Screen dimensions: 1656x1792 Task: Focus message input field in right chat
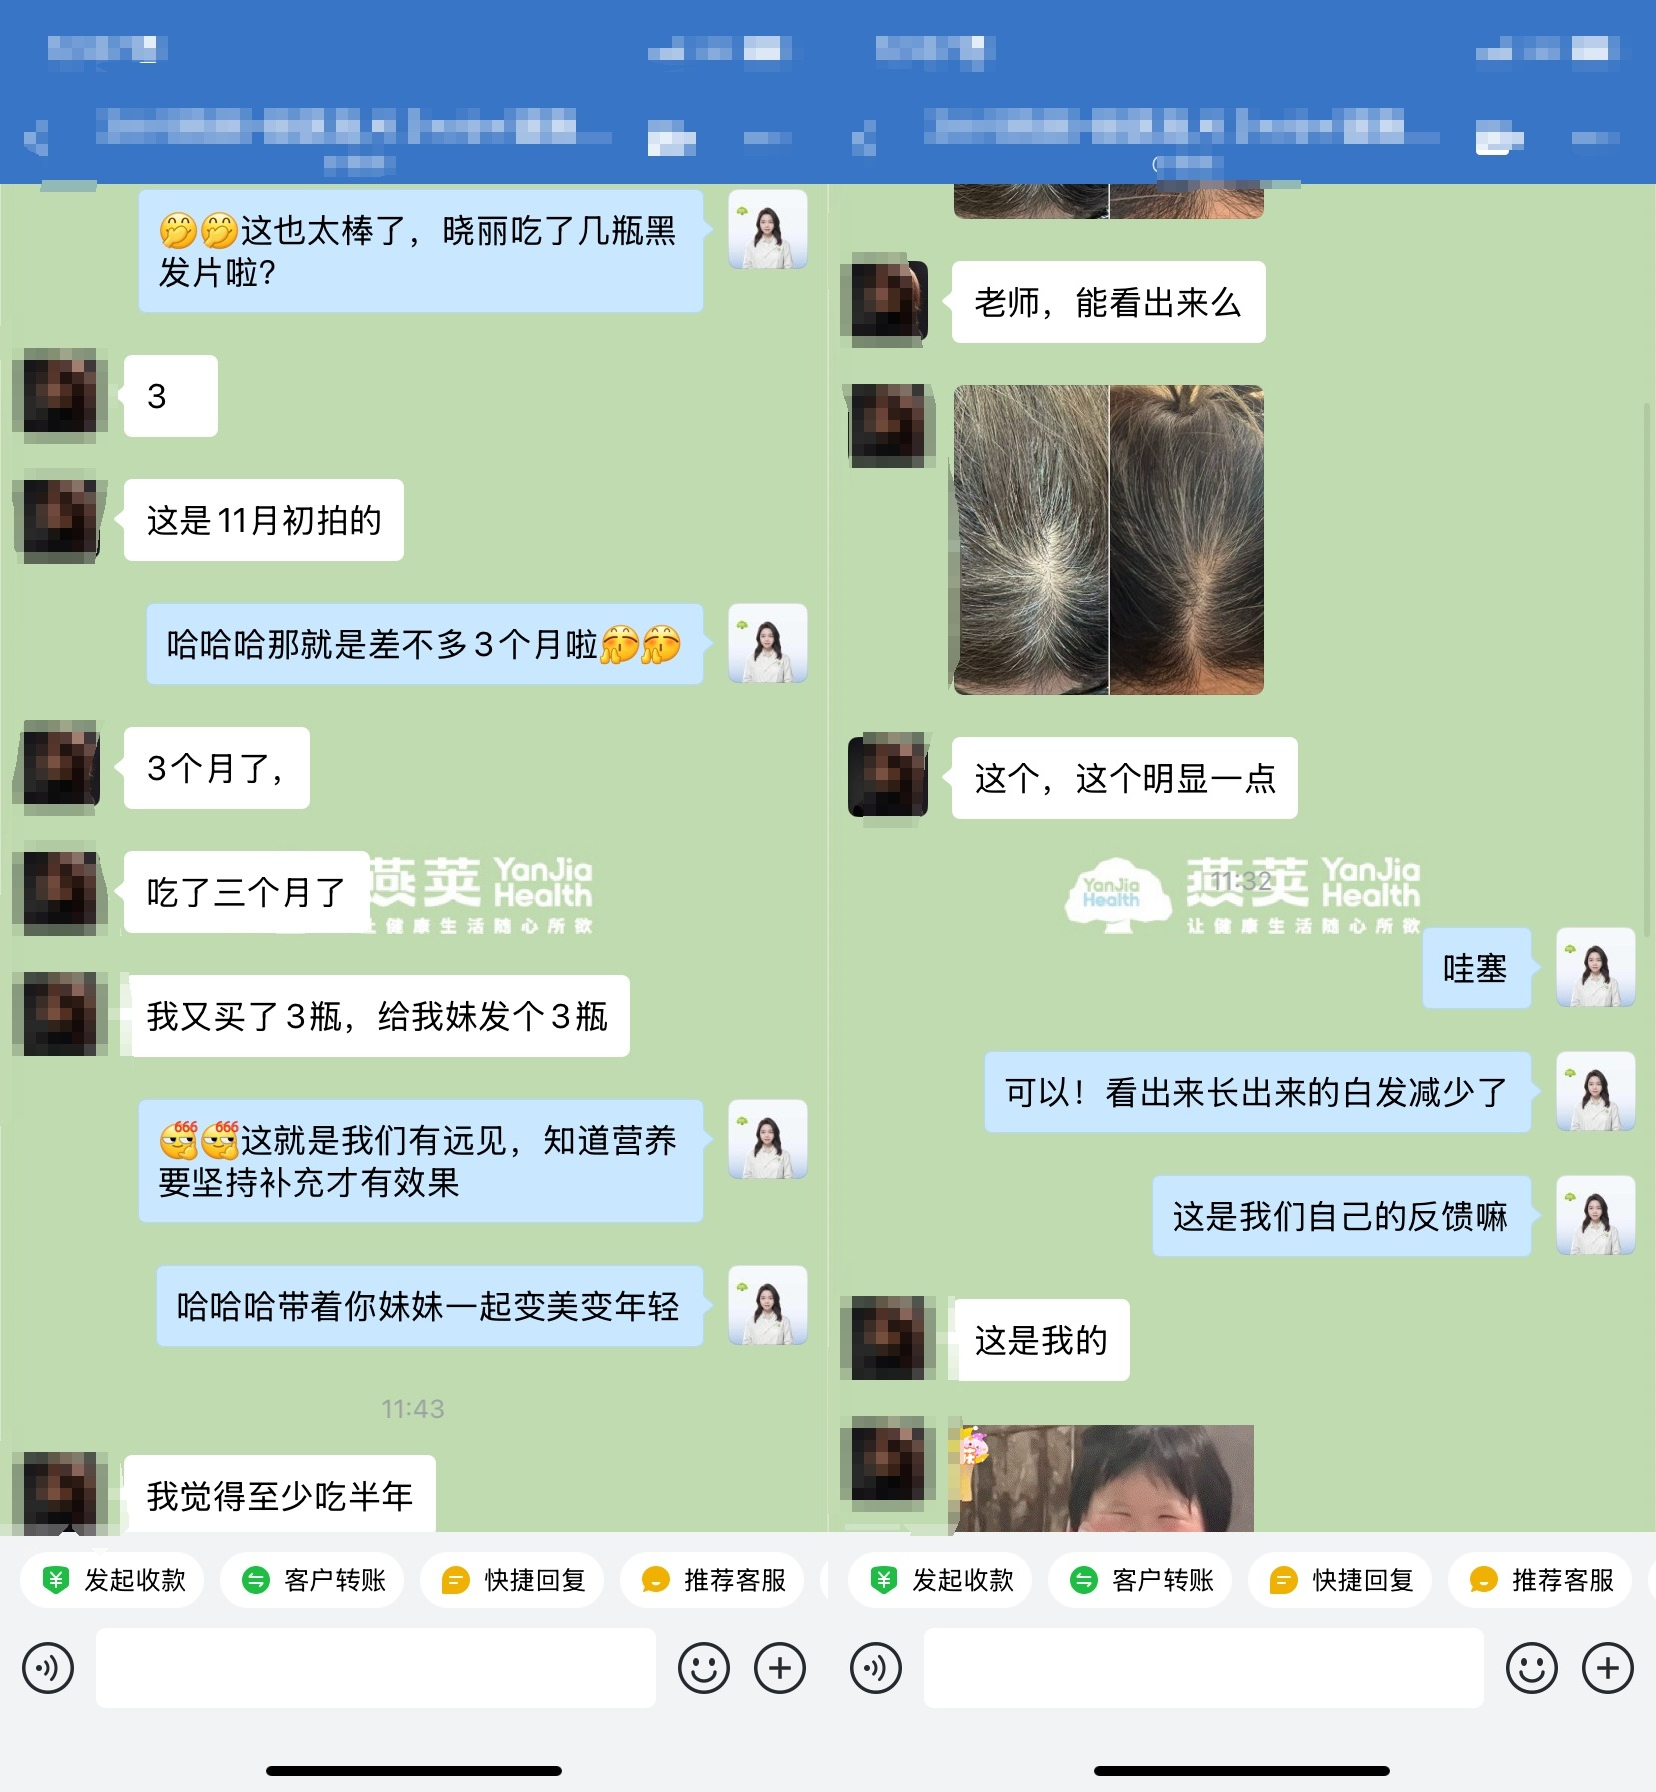point(1204,1668)
